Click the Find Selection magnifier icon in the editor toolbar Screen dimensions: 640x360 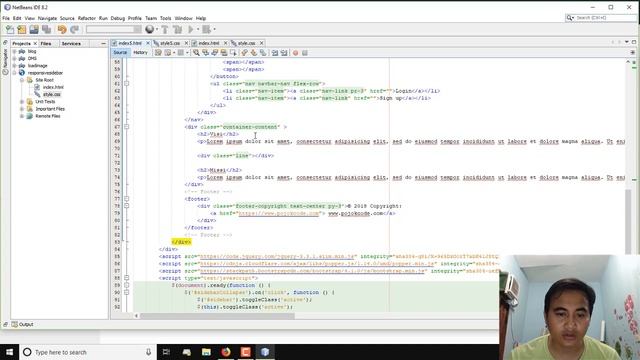[x=196, y=53]
